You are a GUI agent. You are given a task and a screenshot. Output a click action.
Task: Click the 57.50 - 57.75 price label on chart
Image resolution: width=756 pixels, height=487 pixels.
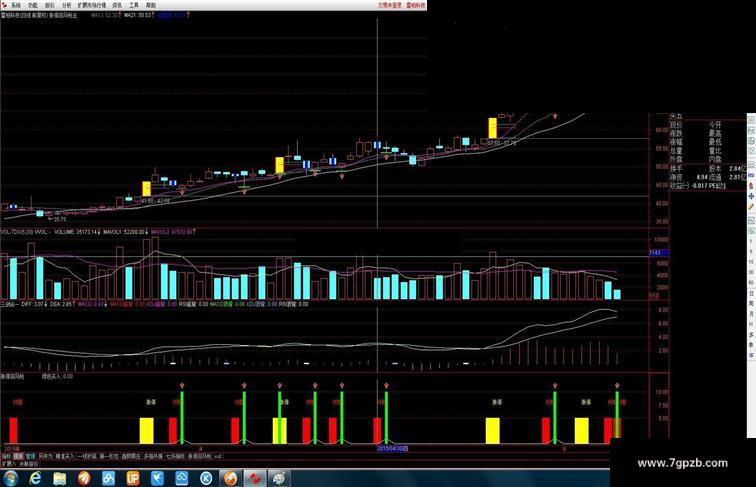pos(501,143)
